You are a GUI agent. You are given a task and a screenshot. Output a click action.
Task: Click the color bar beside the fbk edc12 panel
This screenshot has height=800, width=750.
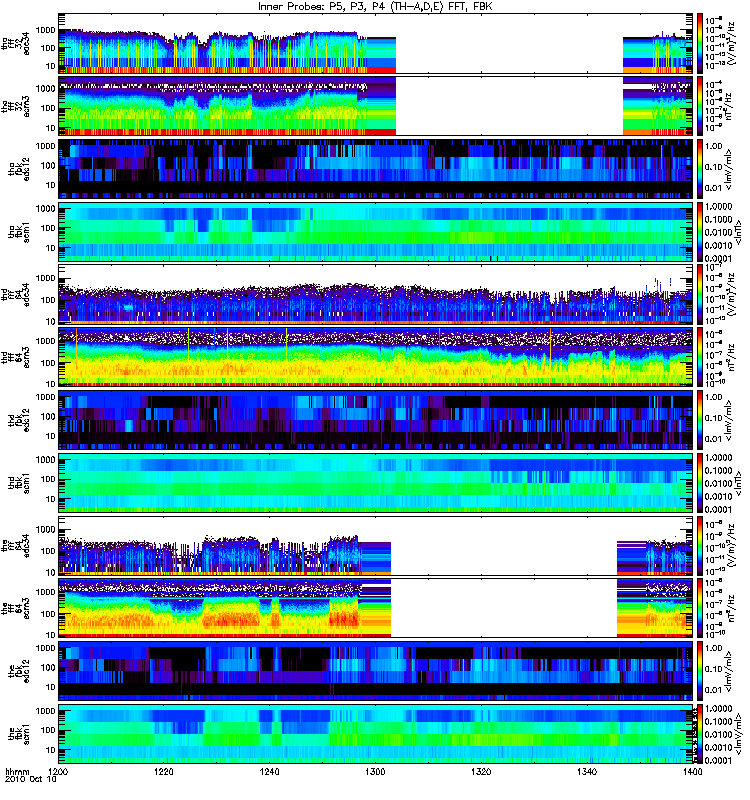pos(700,671)
